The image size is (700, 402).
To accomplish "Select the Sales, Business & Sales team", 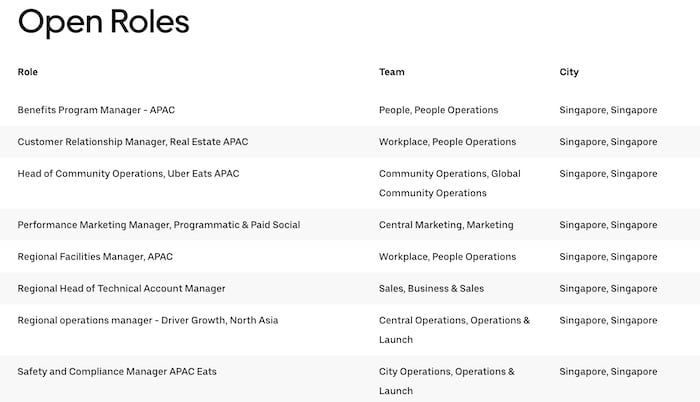I will 431,289.
